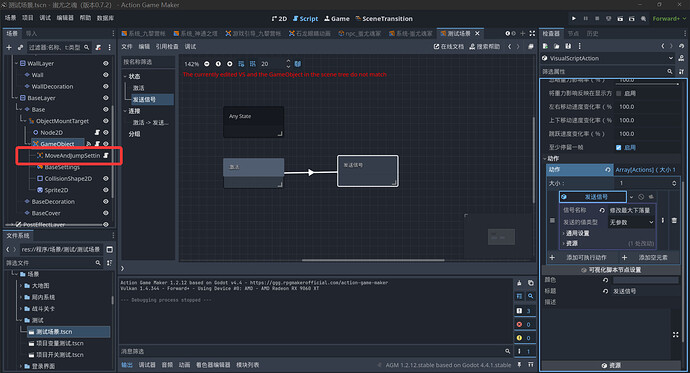Hide the CollisionShape2D node
690x373 pixels.
pyautogui.click(x=106, y=179)
